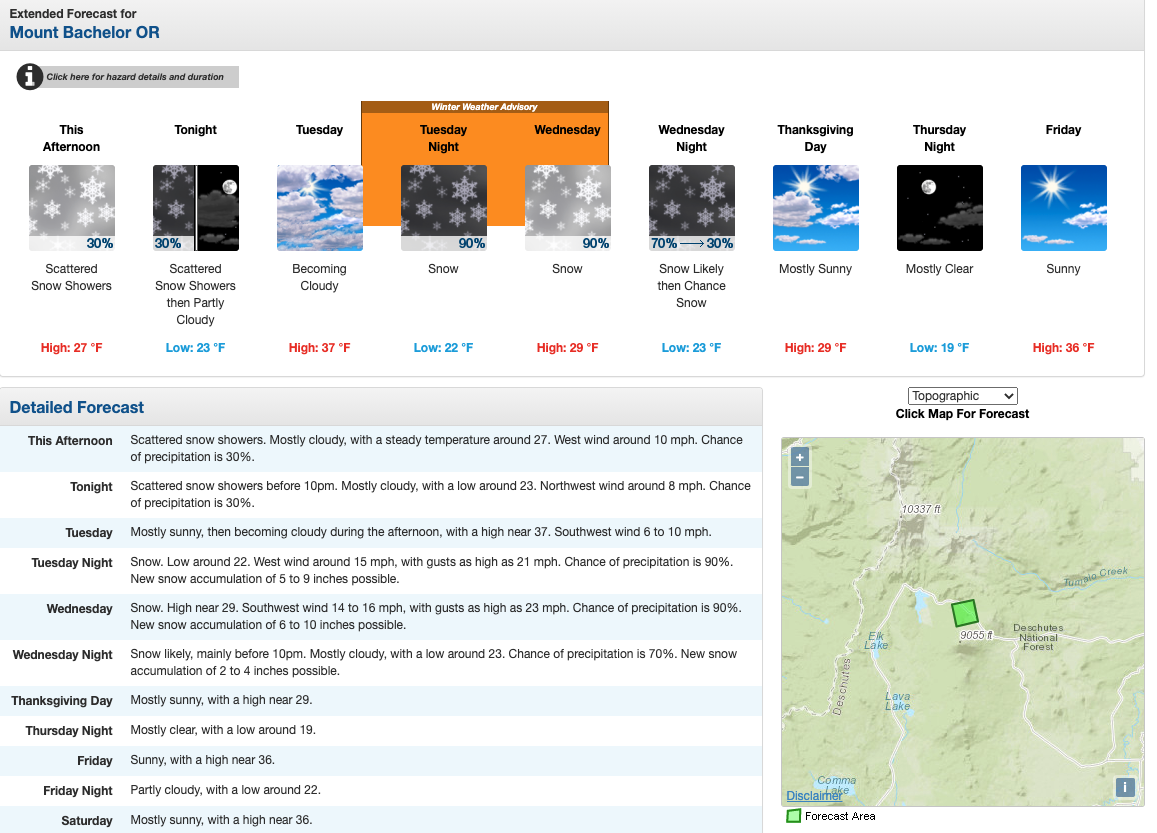Click Tuesday becoming cloudy weather icon

click(320, 208)
